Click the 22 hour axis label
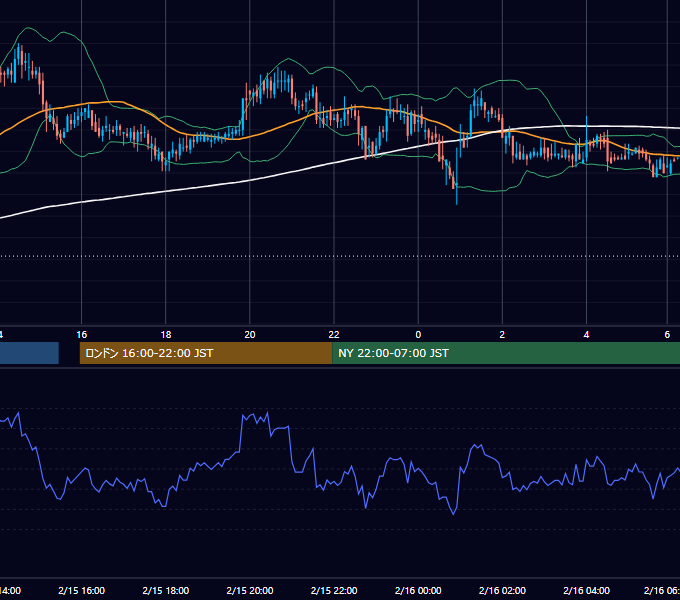 pyautogui.click(x=334, y=335)
